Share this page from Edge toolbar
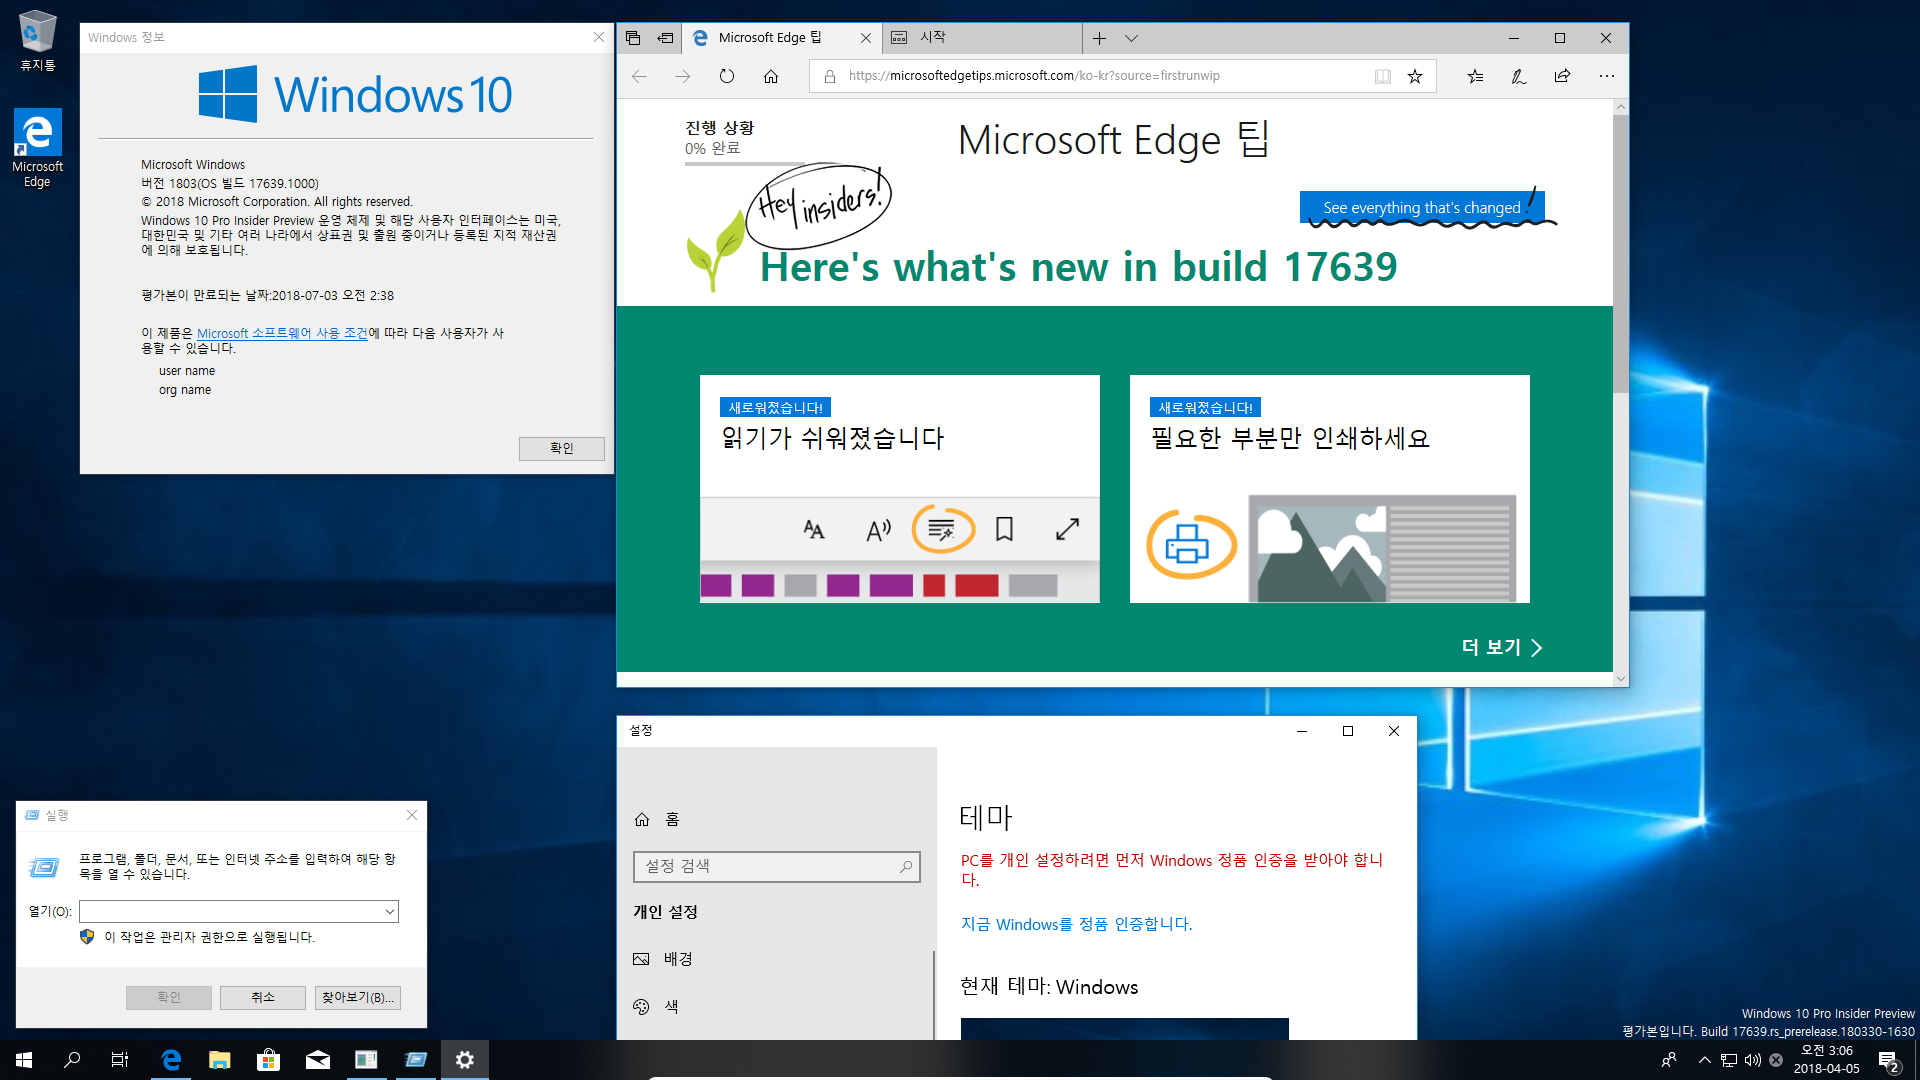Image resolution: width=1920 pixels, height=1080 pixels. click(1562, 76)
